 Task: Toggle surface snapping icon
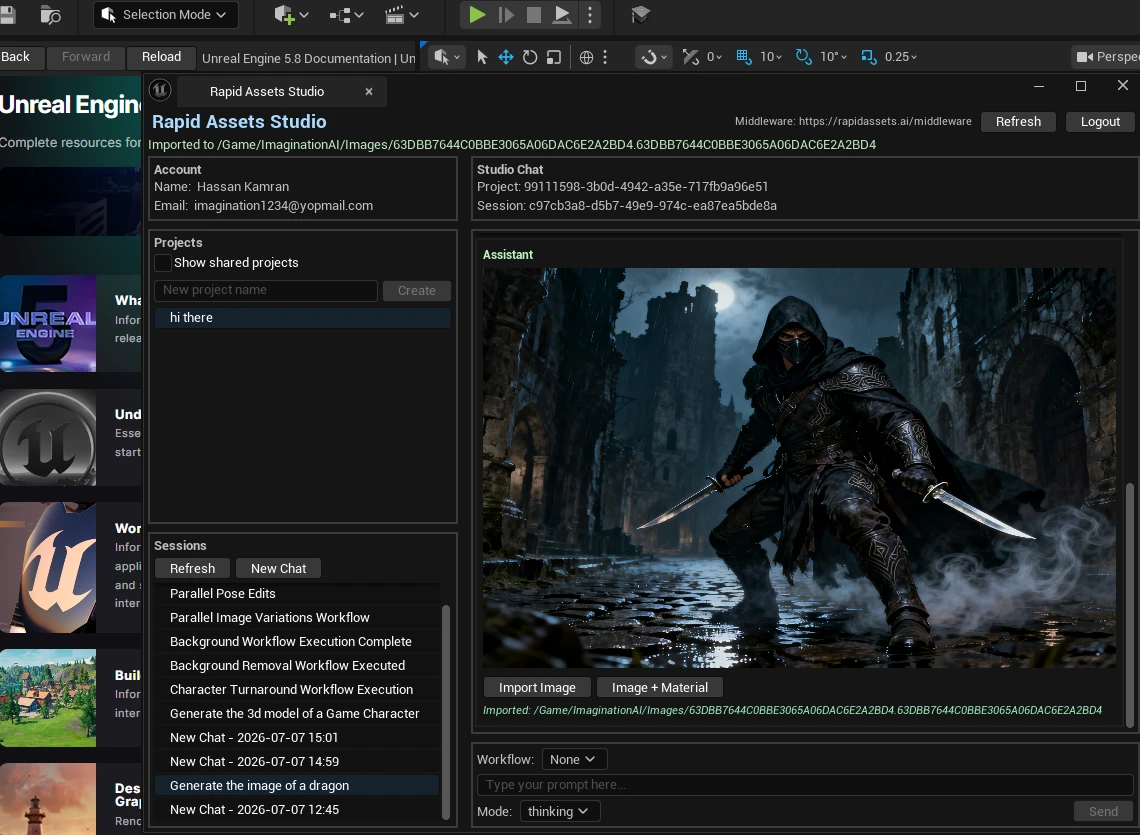(x=691, y=57)
